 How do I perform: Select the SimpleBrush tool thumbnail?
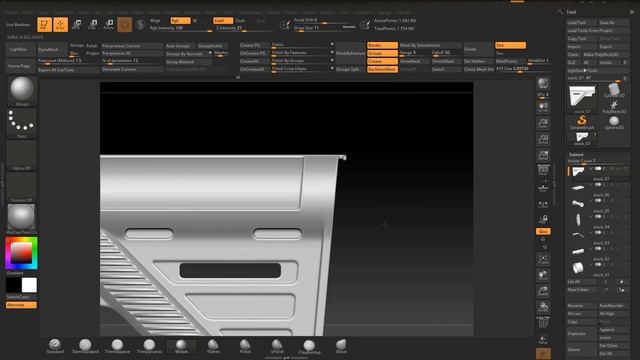point(582,122)
